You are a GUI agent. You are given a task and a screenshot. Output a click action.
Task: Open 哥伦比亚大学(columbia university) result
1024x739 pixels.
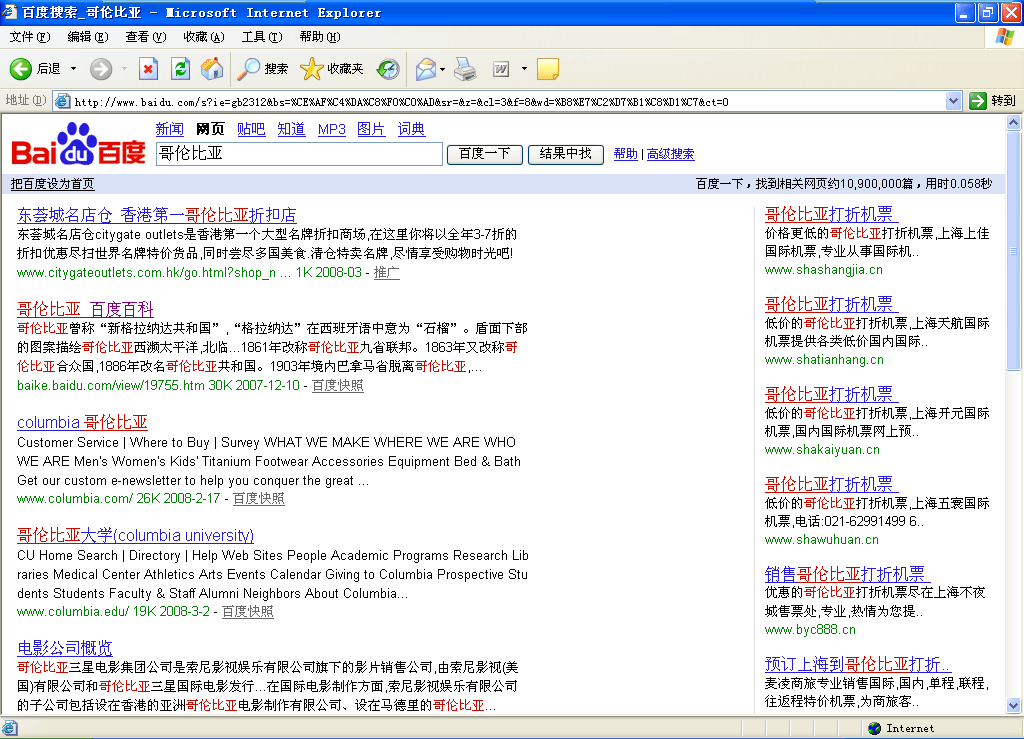(x=135, y=535)
